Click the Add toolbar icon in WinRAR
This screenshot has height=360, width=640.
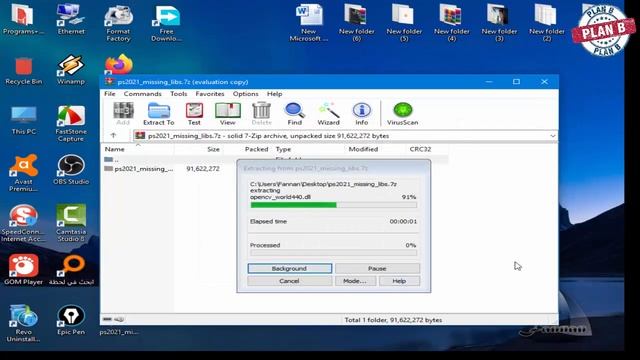click(x=123, y=113)
